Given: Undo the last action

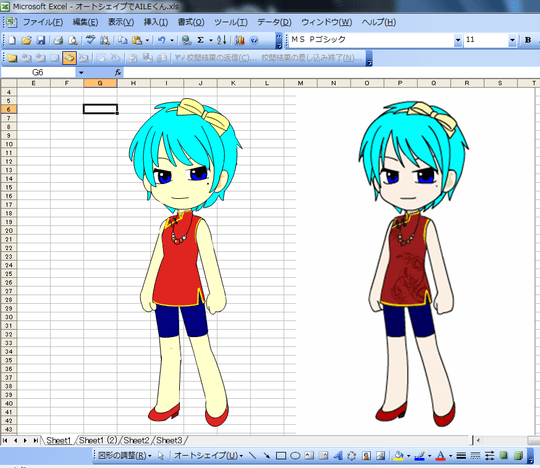Looking at the screenshot, I should [x=161, y=40].
